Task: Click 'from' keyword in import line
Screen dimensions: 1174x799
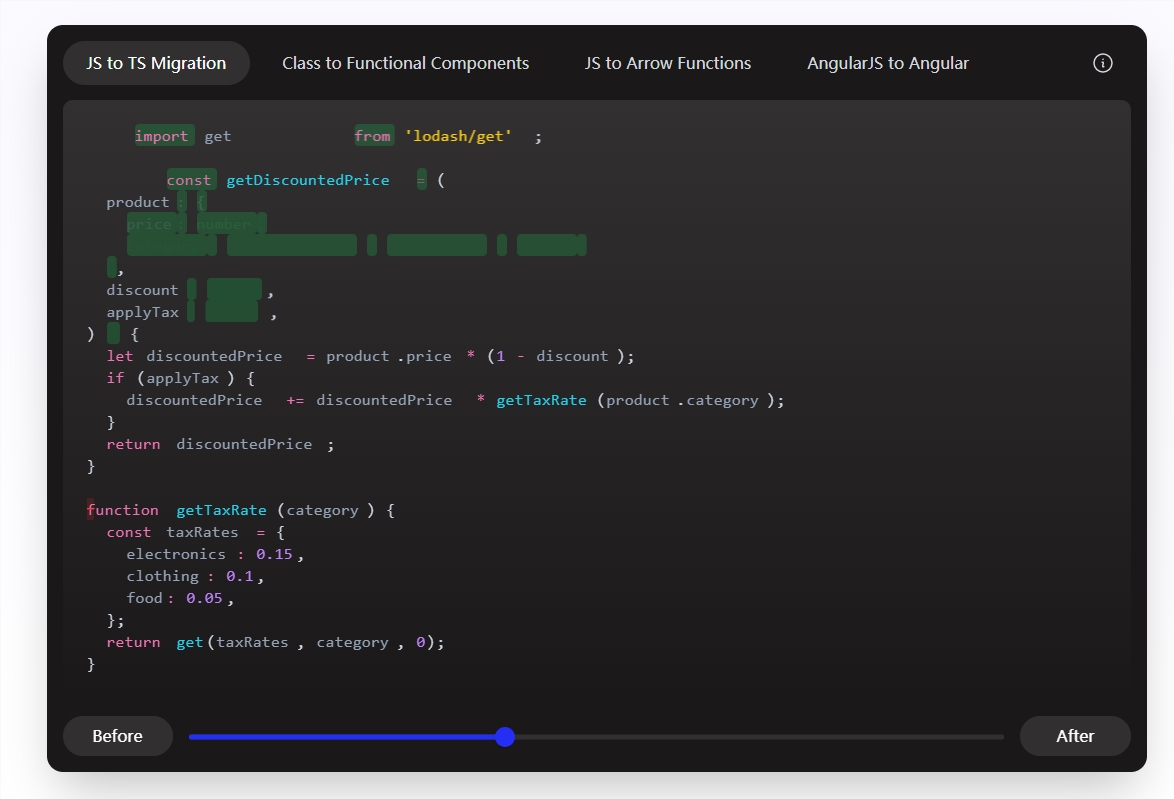Action: coord(373,136)
